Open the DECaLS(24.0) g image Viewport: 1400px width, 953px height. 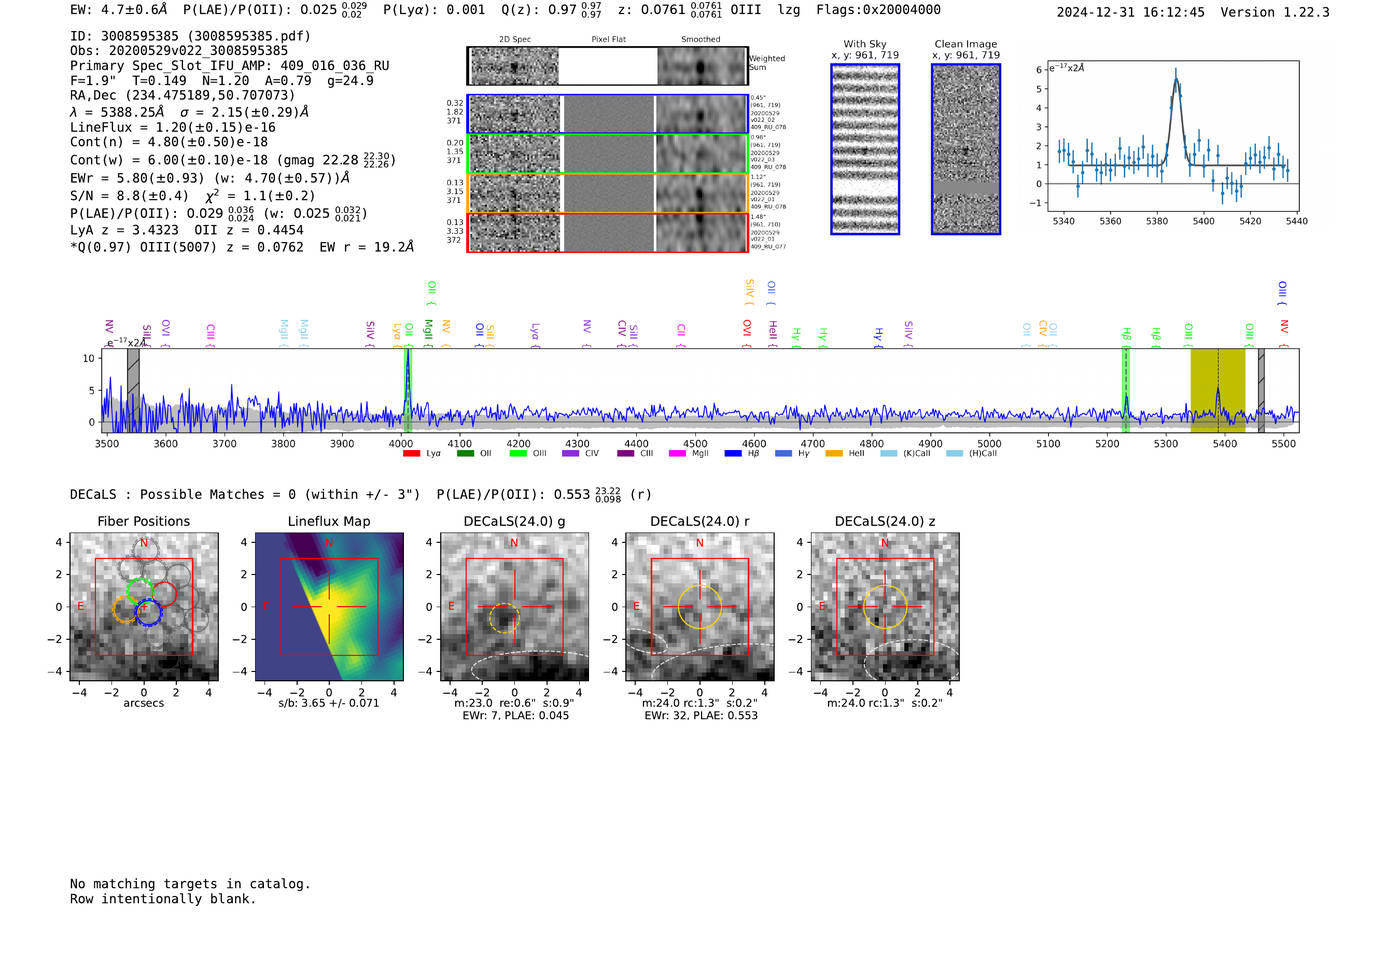(515, 607)
